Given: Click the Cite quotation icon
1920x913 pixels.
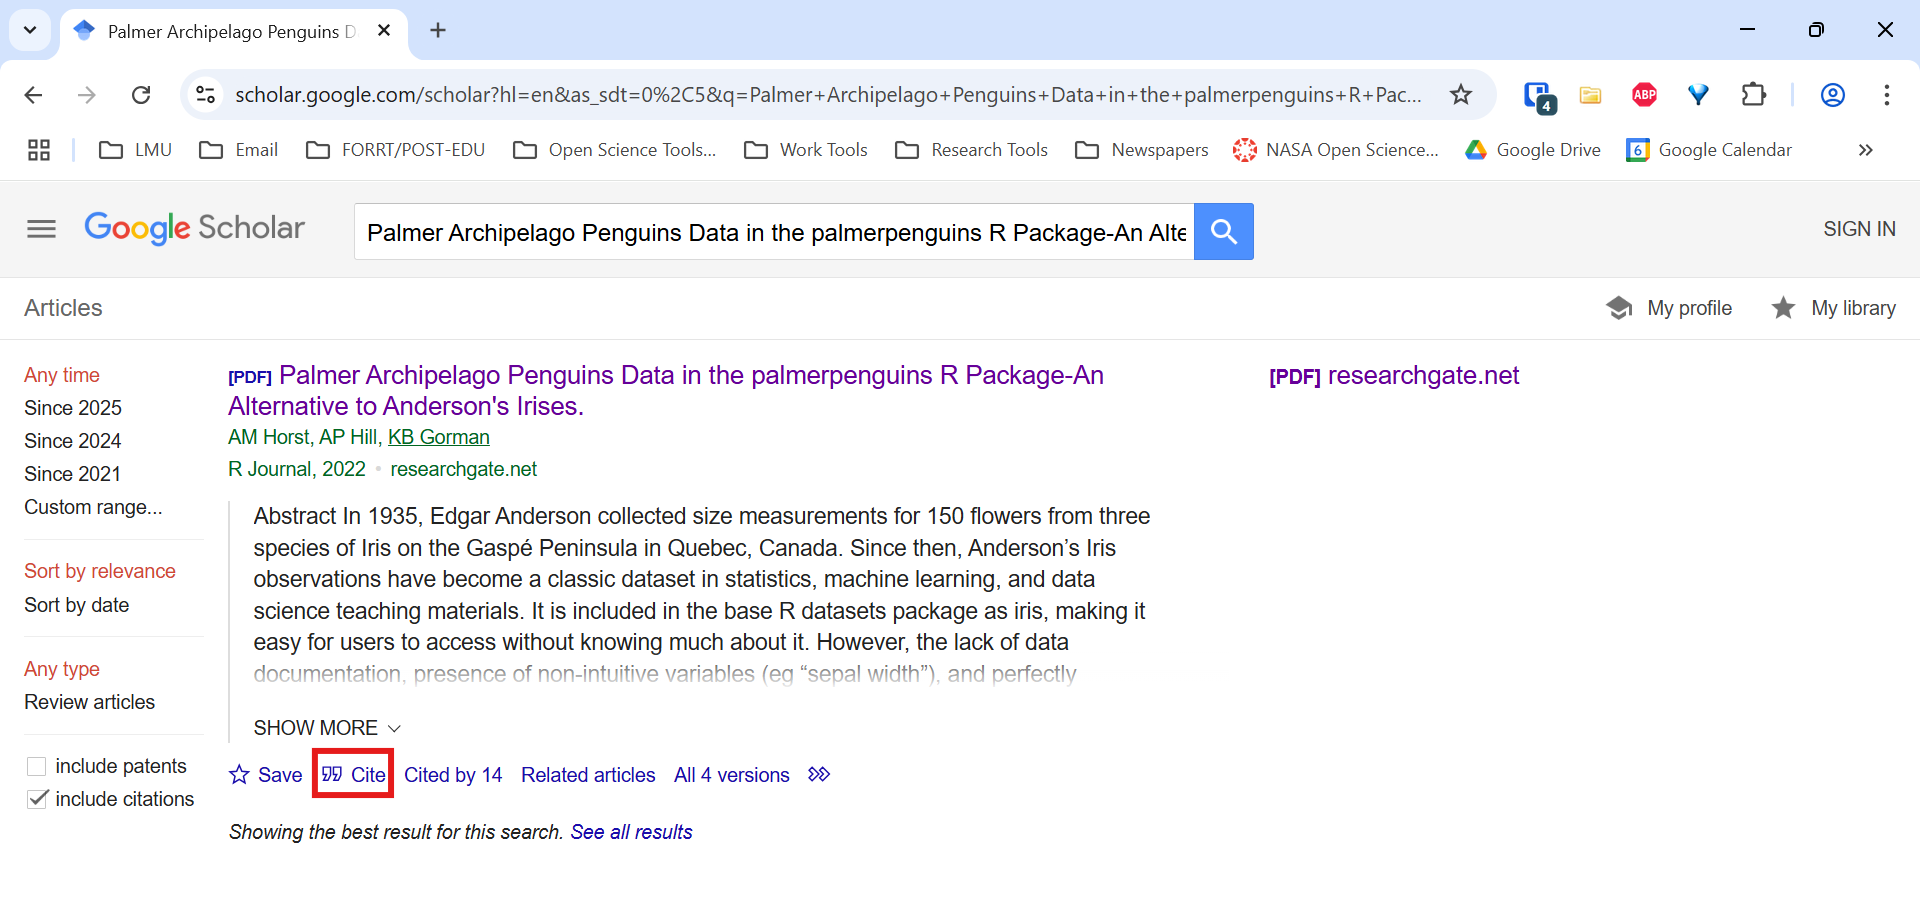Looking at the screenshot, I should (x=332, y=775).
